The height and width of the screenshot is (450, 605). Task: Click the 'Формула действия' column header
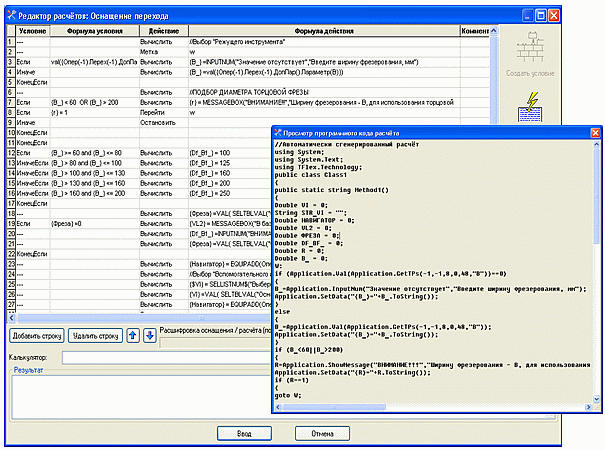click(x=324, y=31)
